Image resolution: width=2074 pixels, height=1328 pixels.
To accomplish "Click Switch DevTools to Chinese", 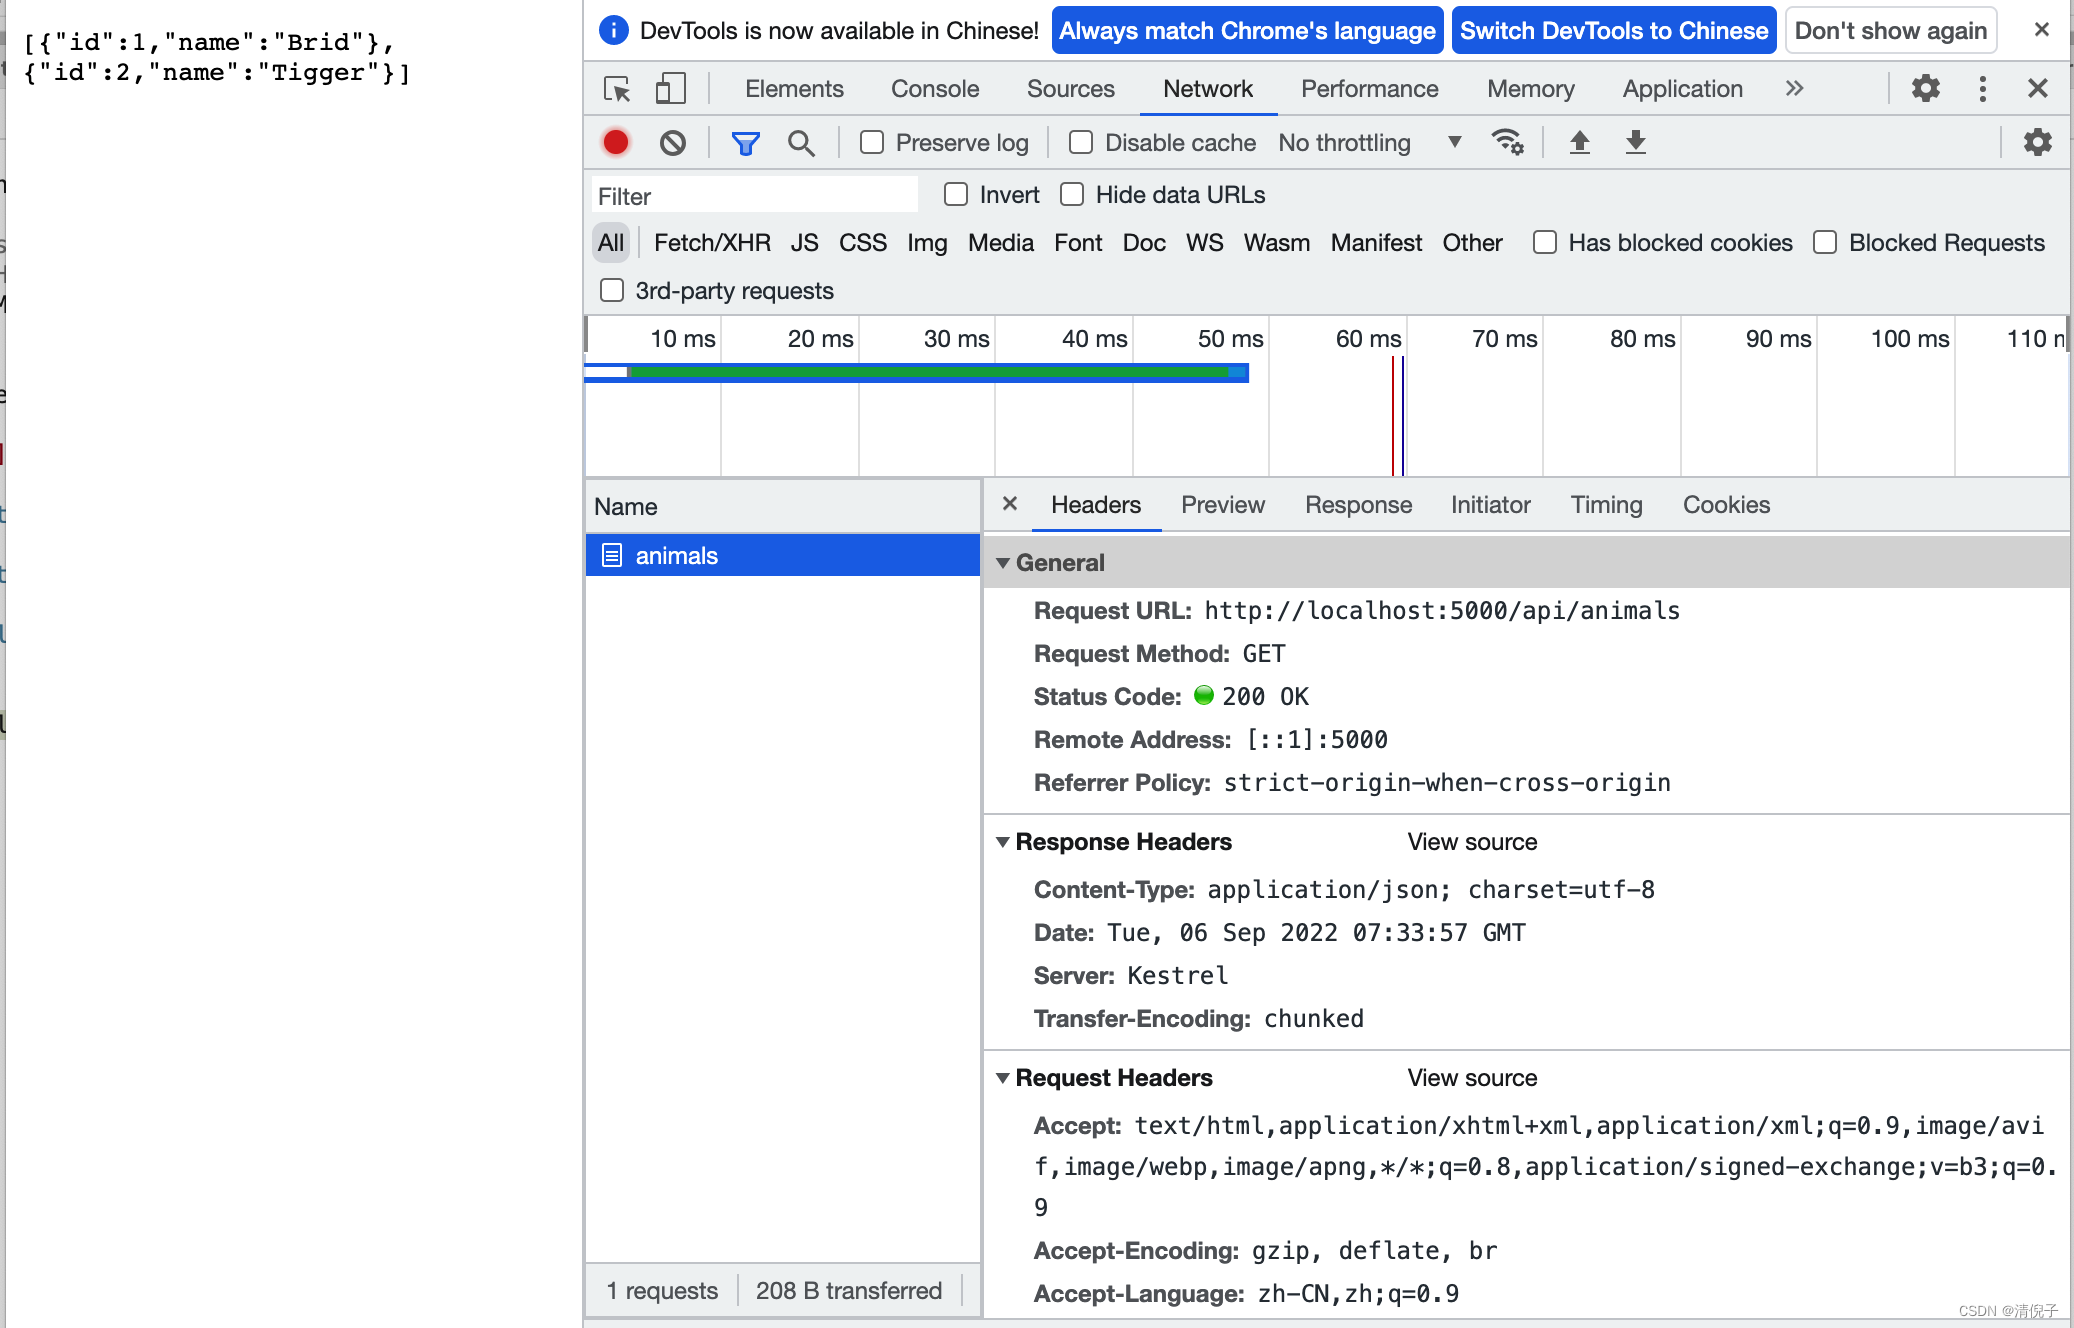I will click(x=1613, y=30).
